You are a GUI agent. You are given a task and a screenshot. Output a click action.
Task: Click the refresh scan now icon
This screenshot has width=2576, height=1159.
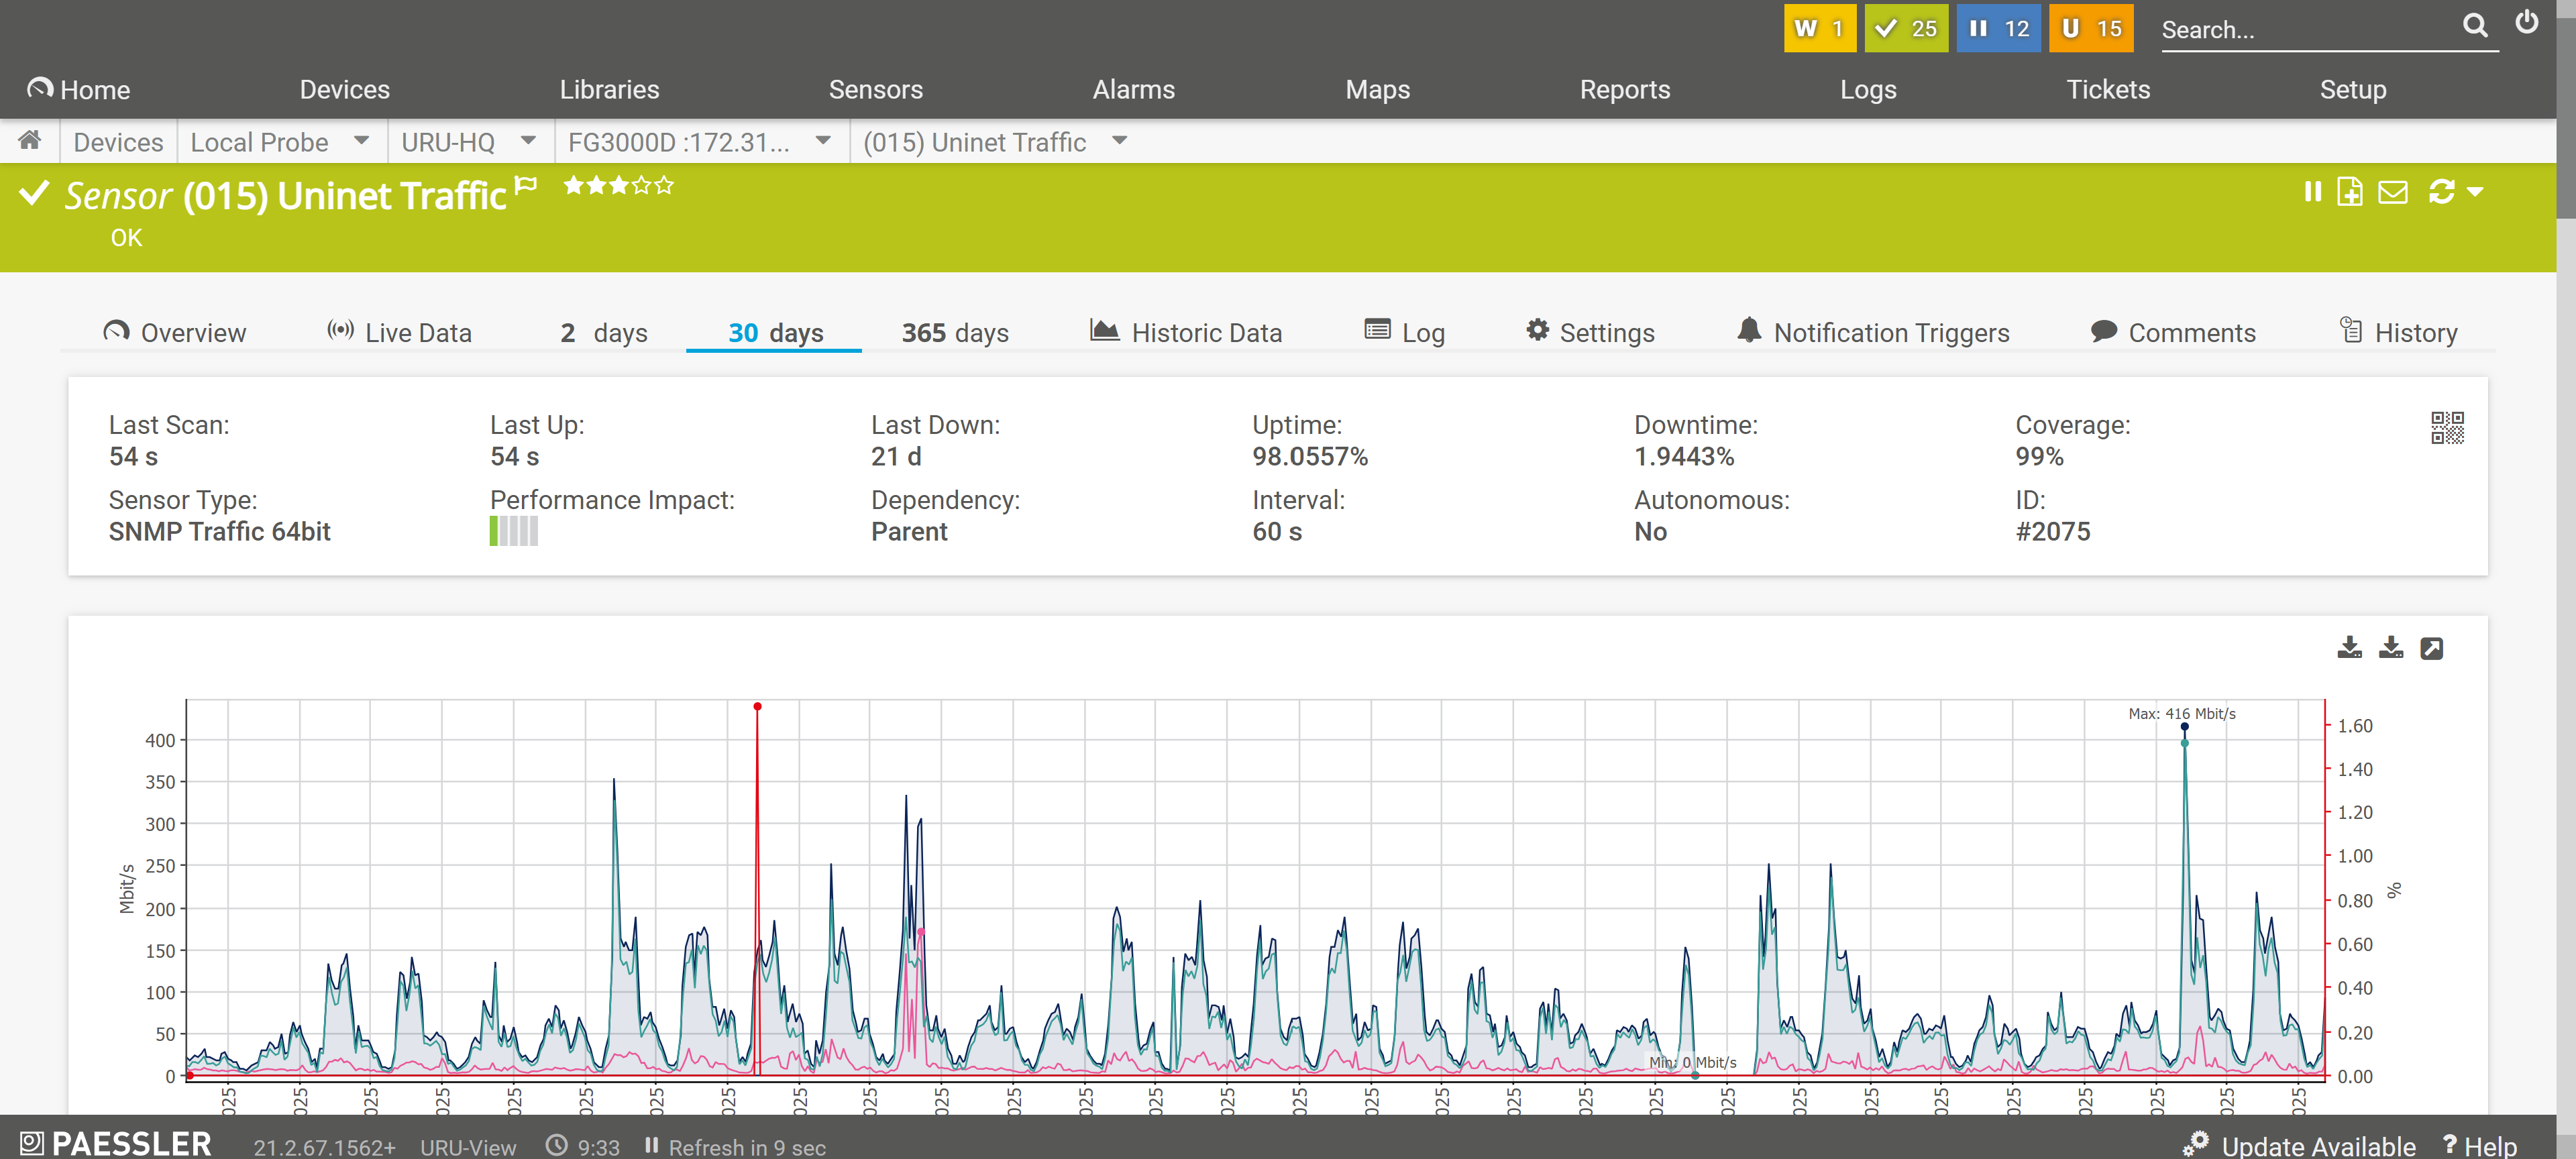(x=2442, y=191)
